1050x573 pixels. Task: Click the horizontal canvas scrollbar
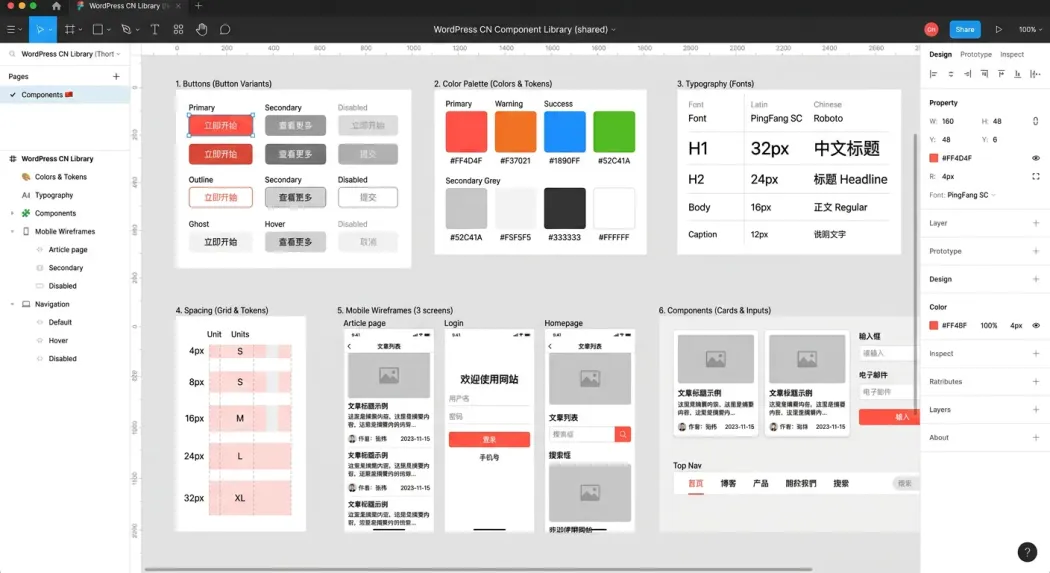[x=478, y=569]
